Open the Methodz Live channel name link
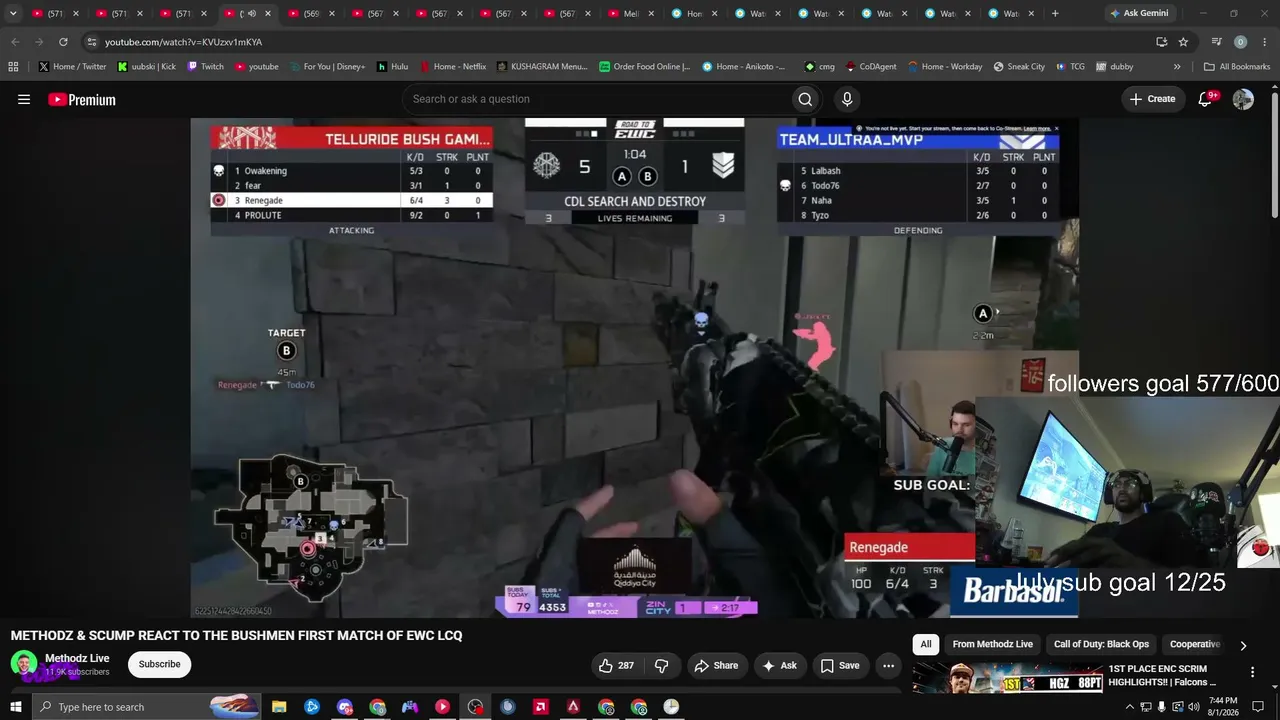Image resolution: width=1280 pixels, height=720 pixels. point(77,658)
